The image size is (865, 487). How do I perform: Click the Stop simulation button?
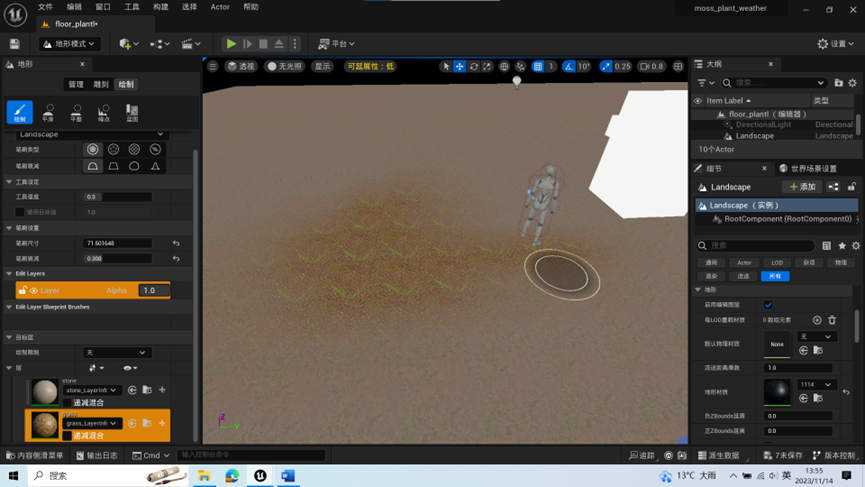pos(263,44)
